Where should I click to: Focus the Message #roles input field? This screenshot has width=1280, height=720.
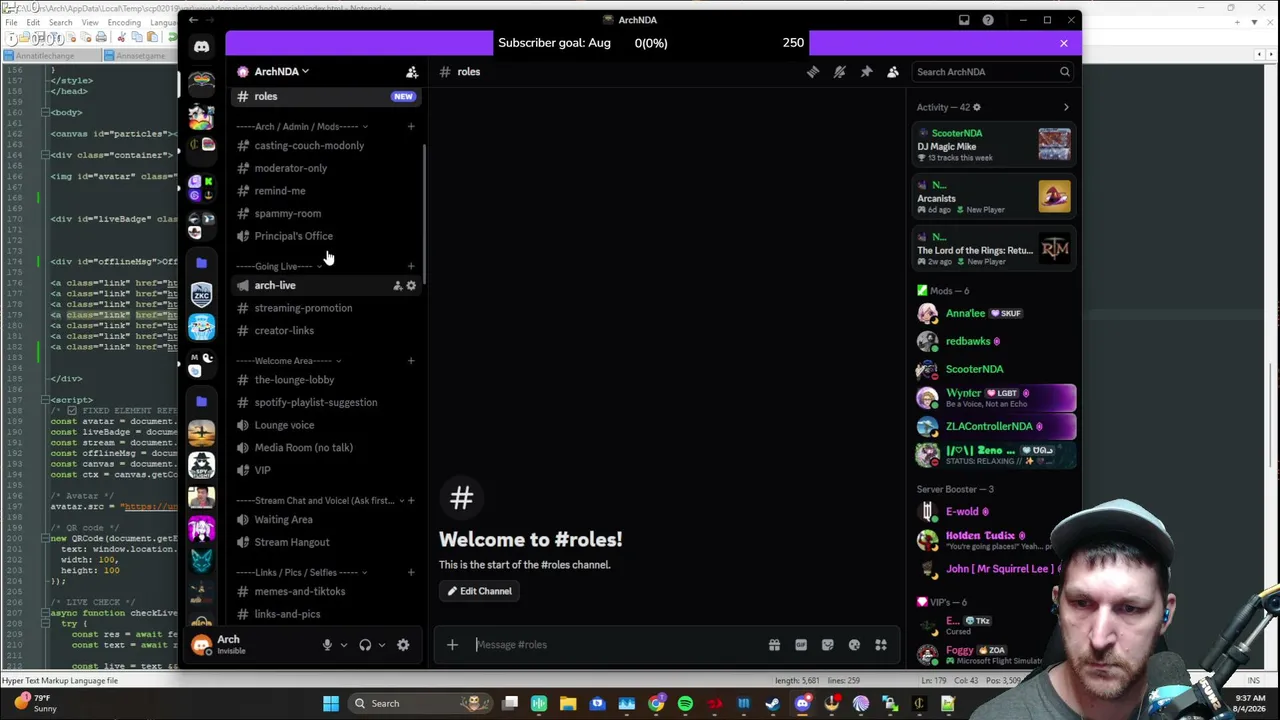615,645
